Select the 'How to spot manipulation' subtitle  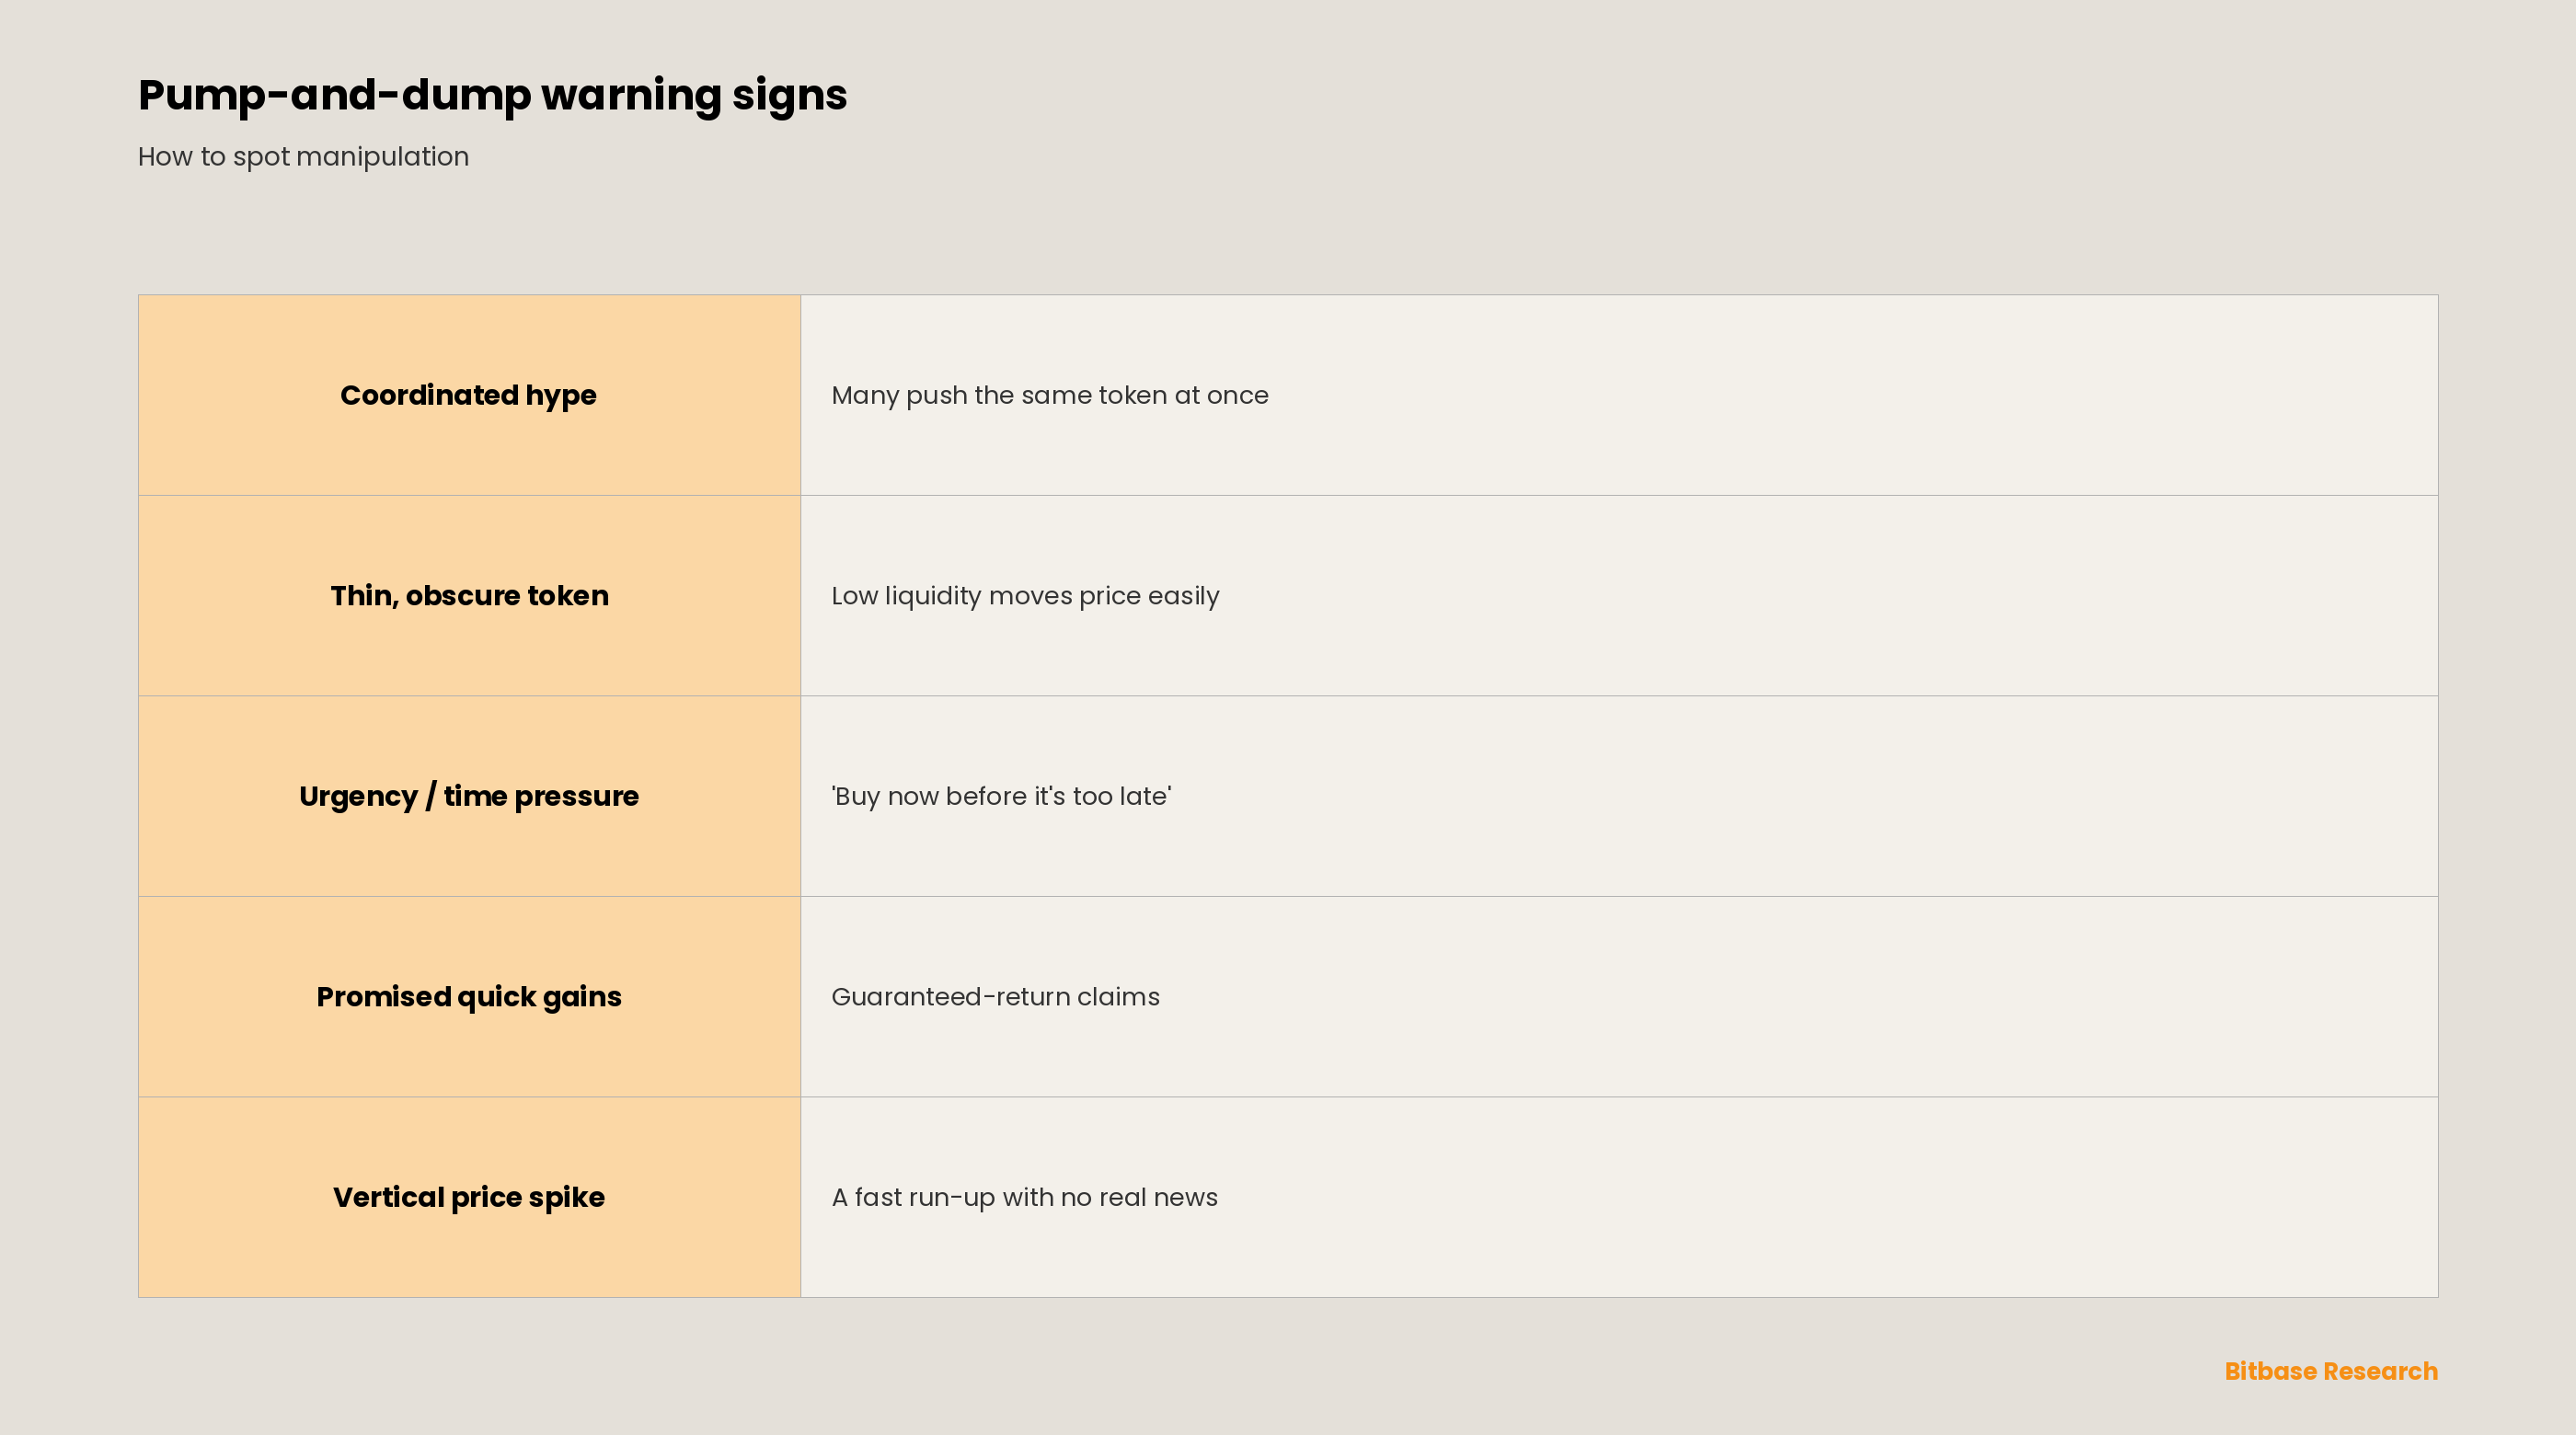click(303, 157)
